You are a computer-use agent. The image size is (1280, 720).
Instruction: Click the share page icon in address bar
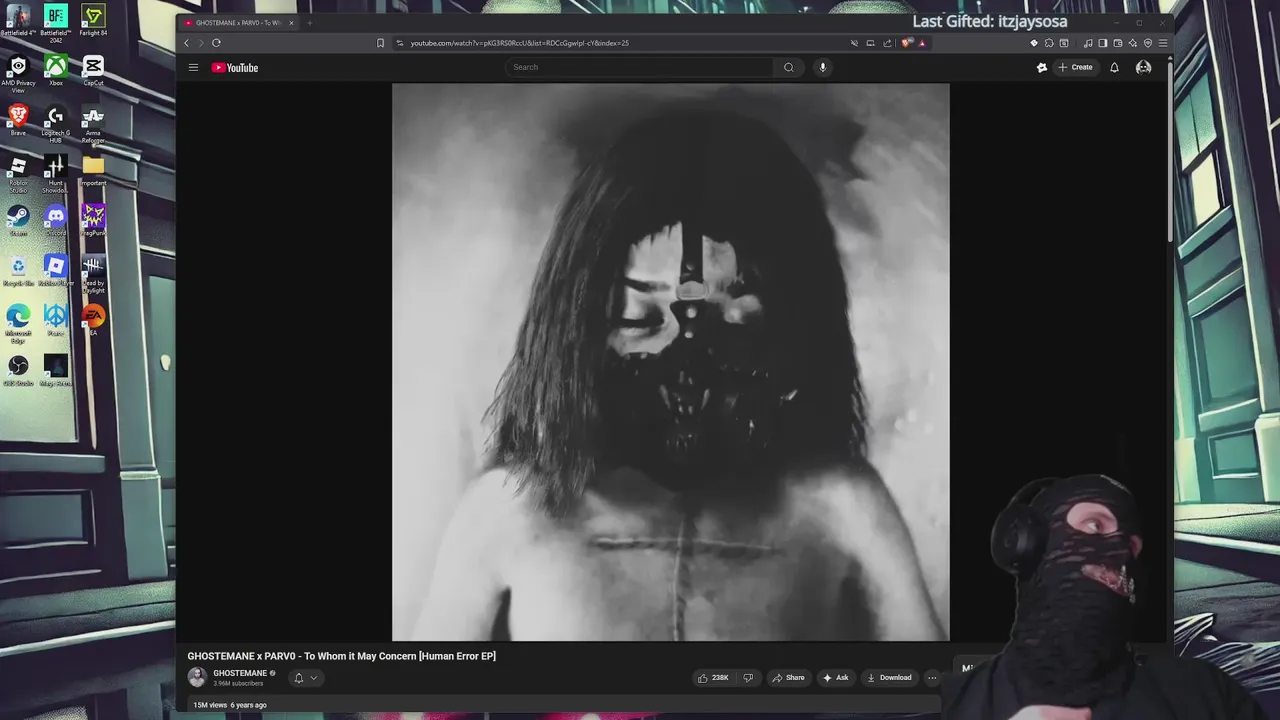[887, 43]
